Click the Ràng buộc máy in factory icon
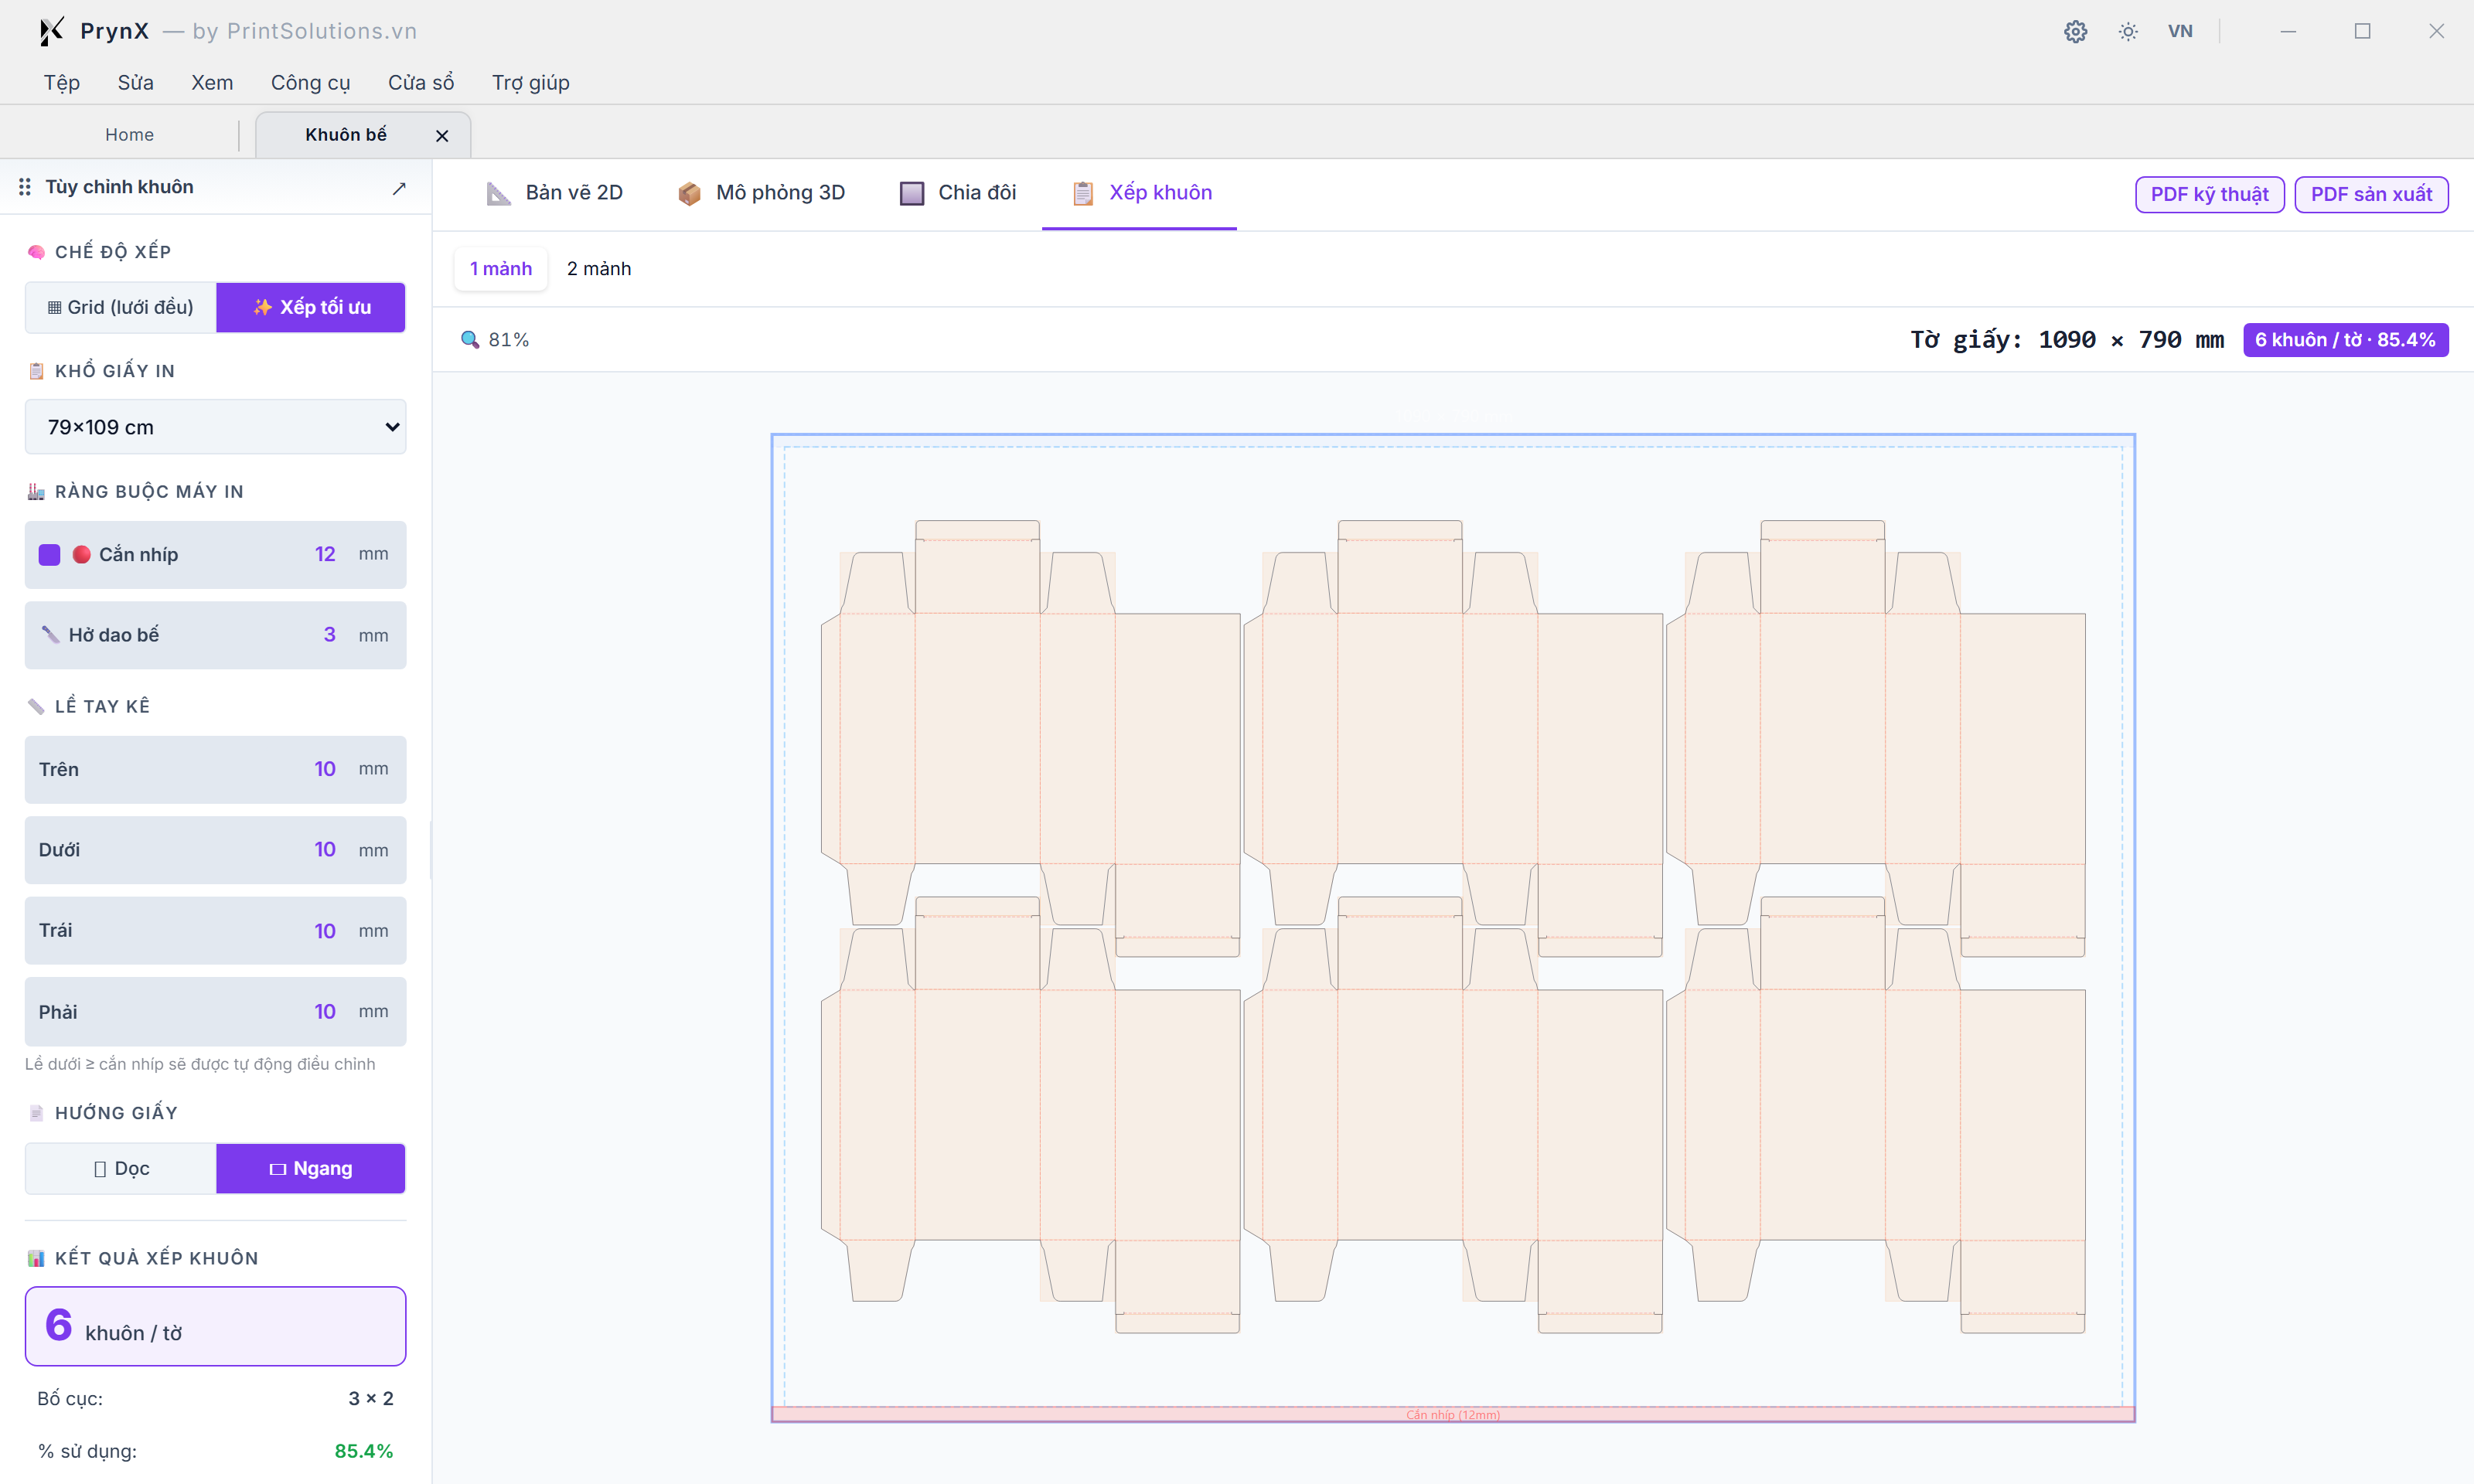 pyautogui.click(x=37, y=492)
